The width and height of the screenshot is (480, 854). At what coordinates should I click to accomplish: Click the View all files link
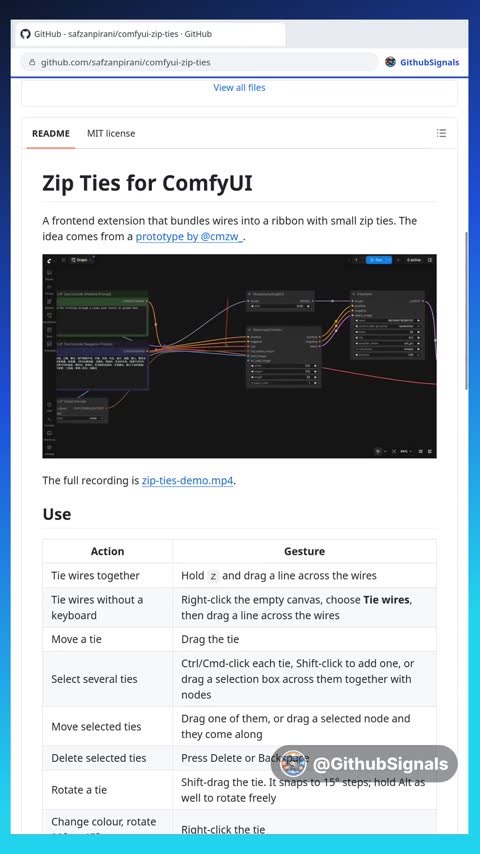pyautogui.click(x=239, y=88)
